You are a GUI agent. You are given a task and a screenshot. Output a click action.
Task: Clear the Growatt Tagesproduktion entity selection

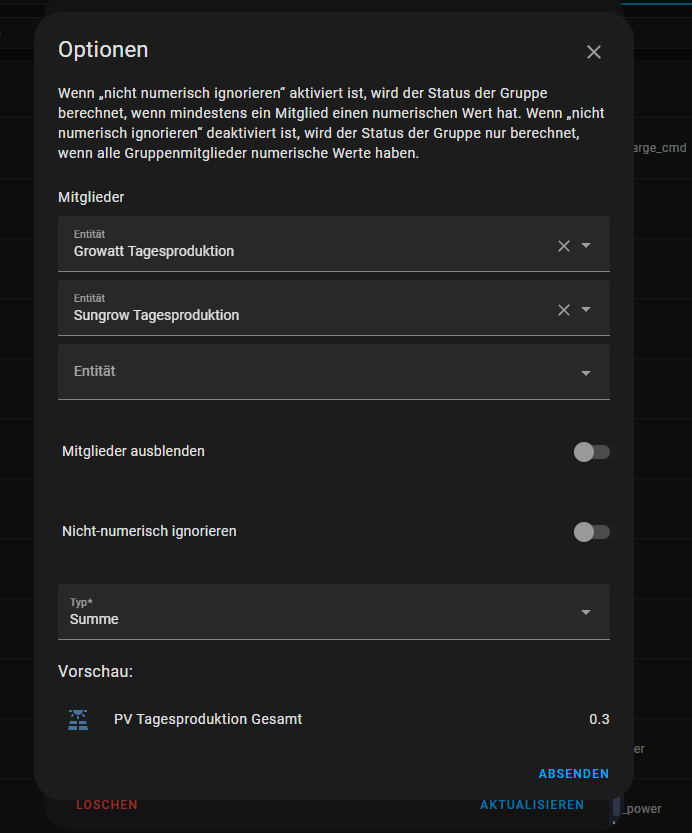pos(563,244)
